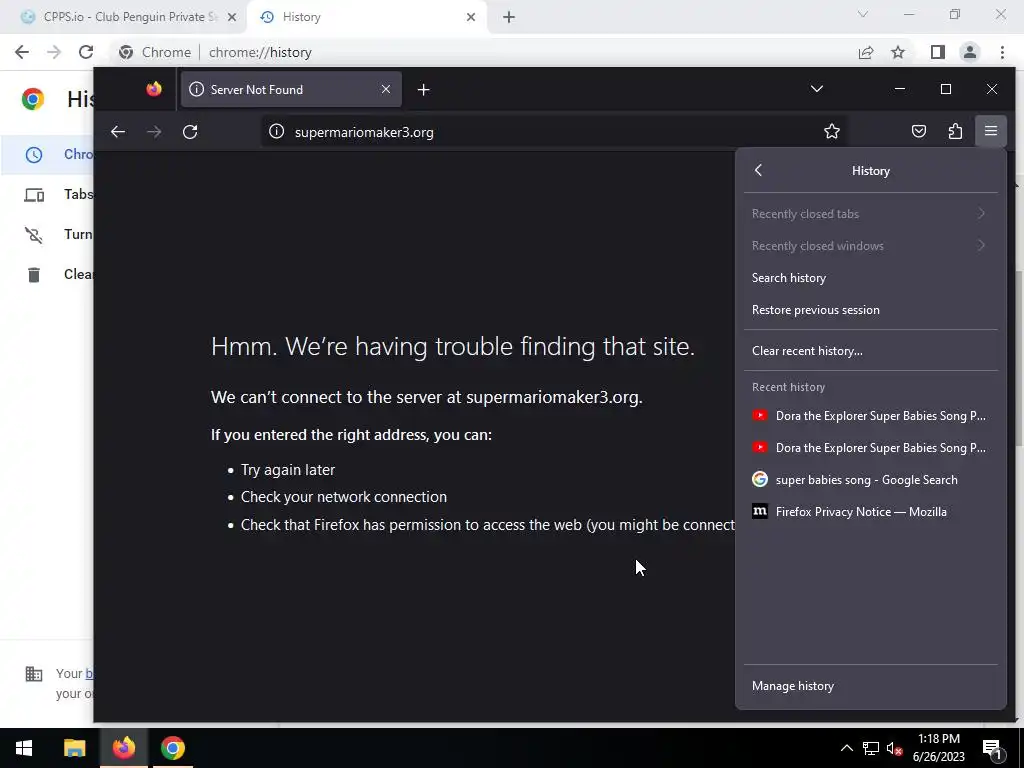Open the Firefox Extensions puzzle icon
Viewport: 1024px width, 768px height.
click(955, 132)
